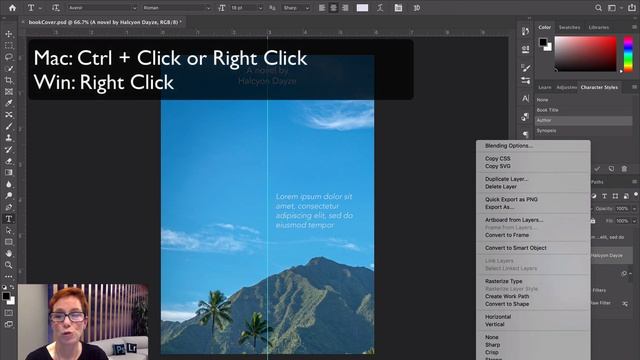Open the Character panel A icon
Viewport: 640px width, 360px height.
[525, 98]
